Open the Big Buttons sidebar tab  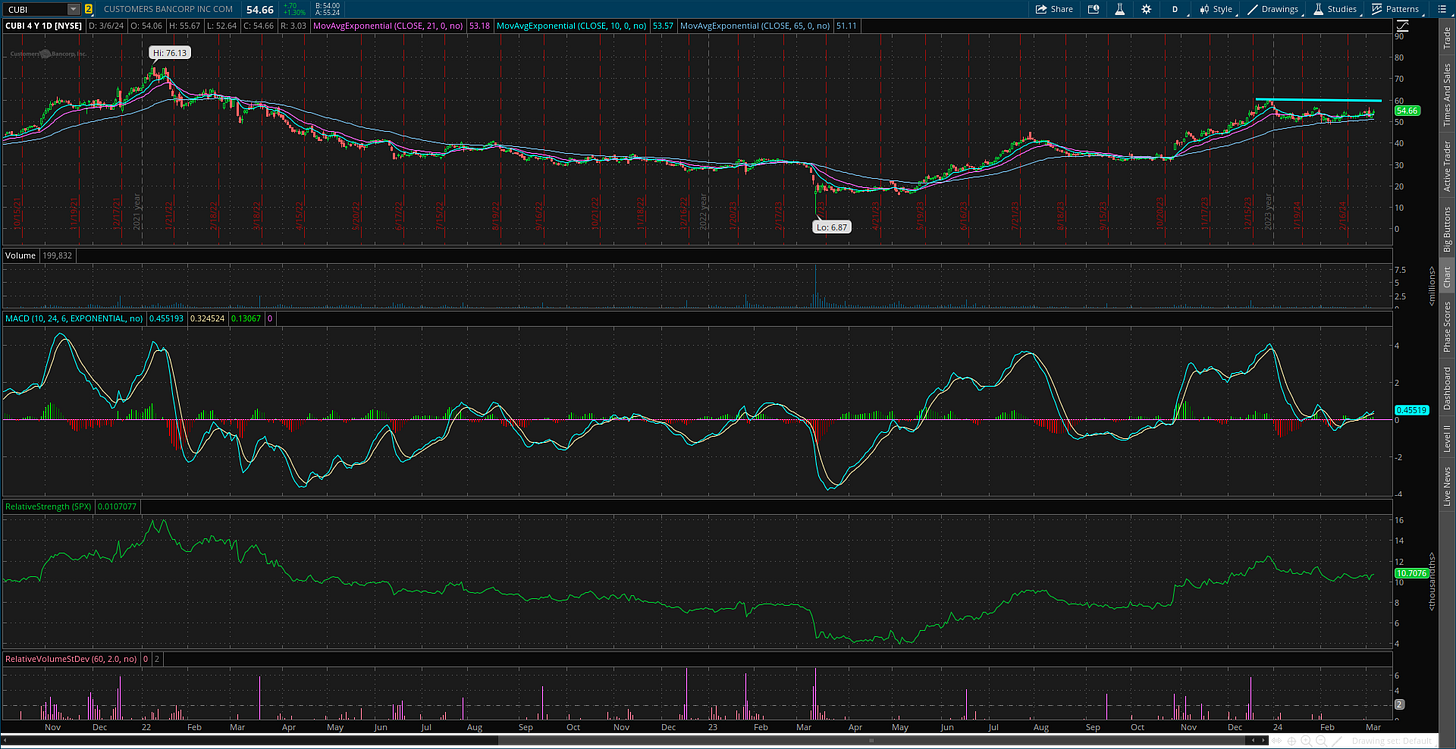(1446, 230)
